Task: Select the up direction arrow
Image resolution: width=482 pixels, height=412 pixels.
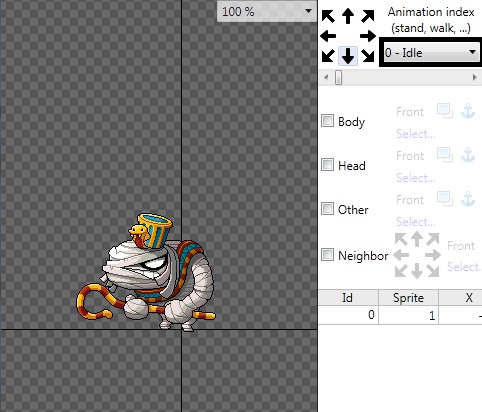Action: click(x=348, y=16)
